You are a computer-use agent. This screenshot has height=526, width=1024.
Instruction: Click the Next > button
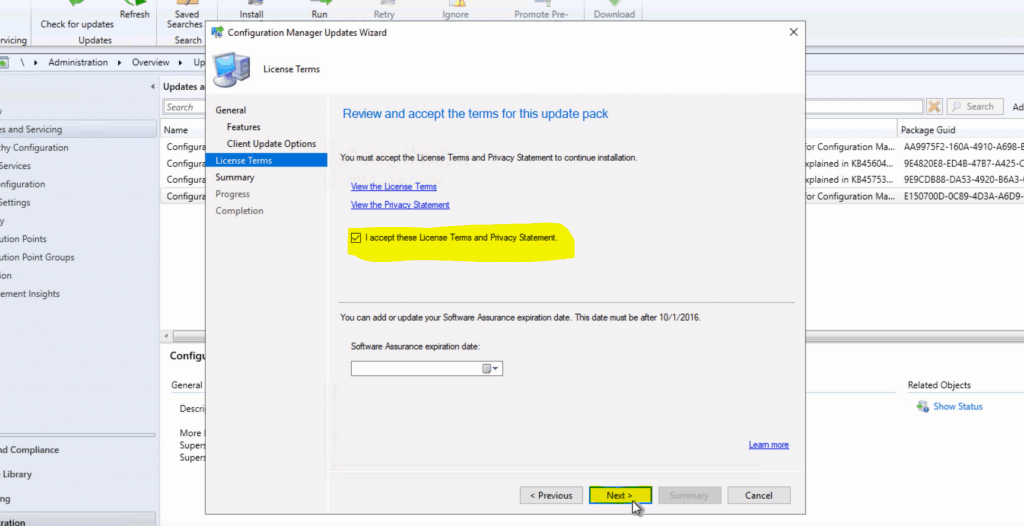[620, 495]
